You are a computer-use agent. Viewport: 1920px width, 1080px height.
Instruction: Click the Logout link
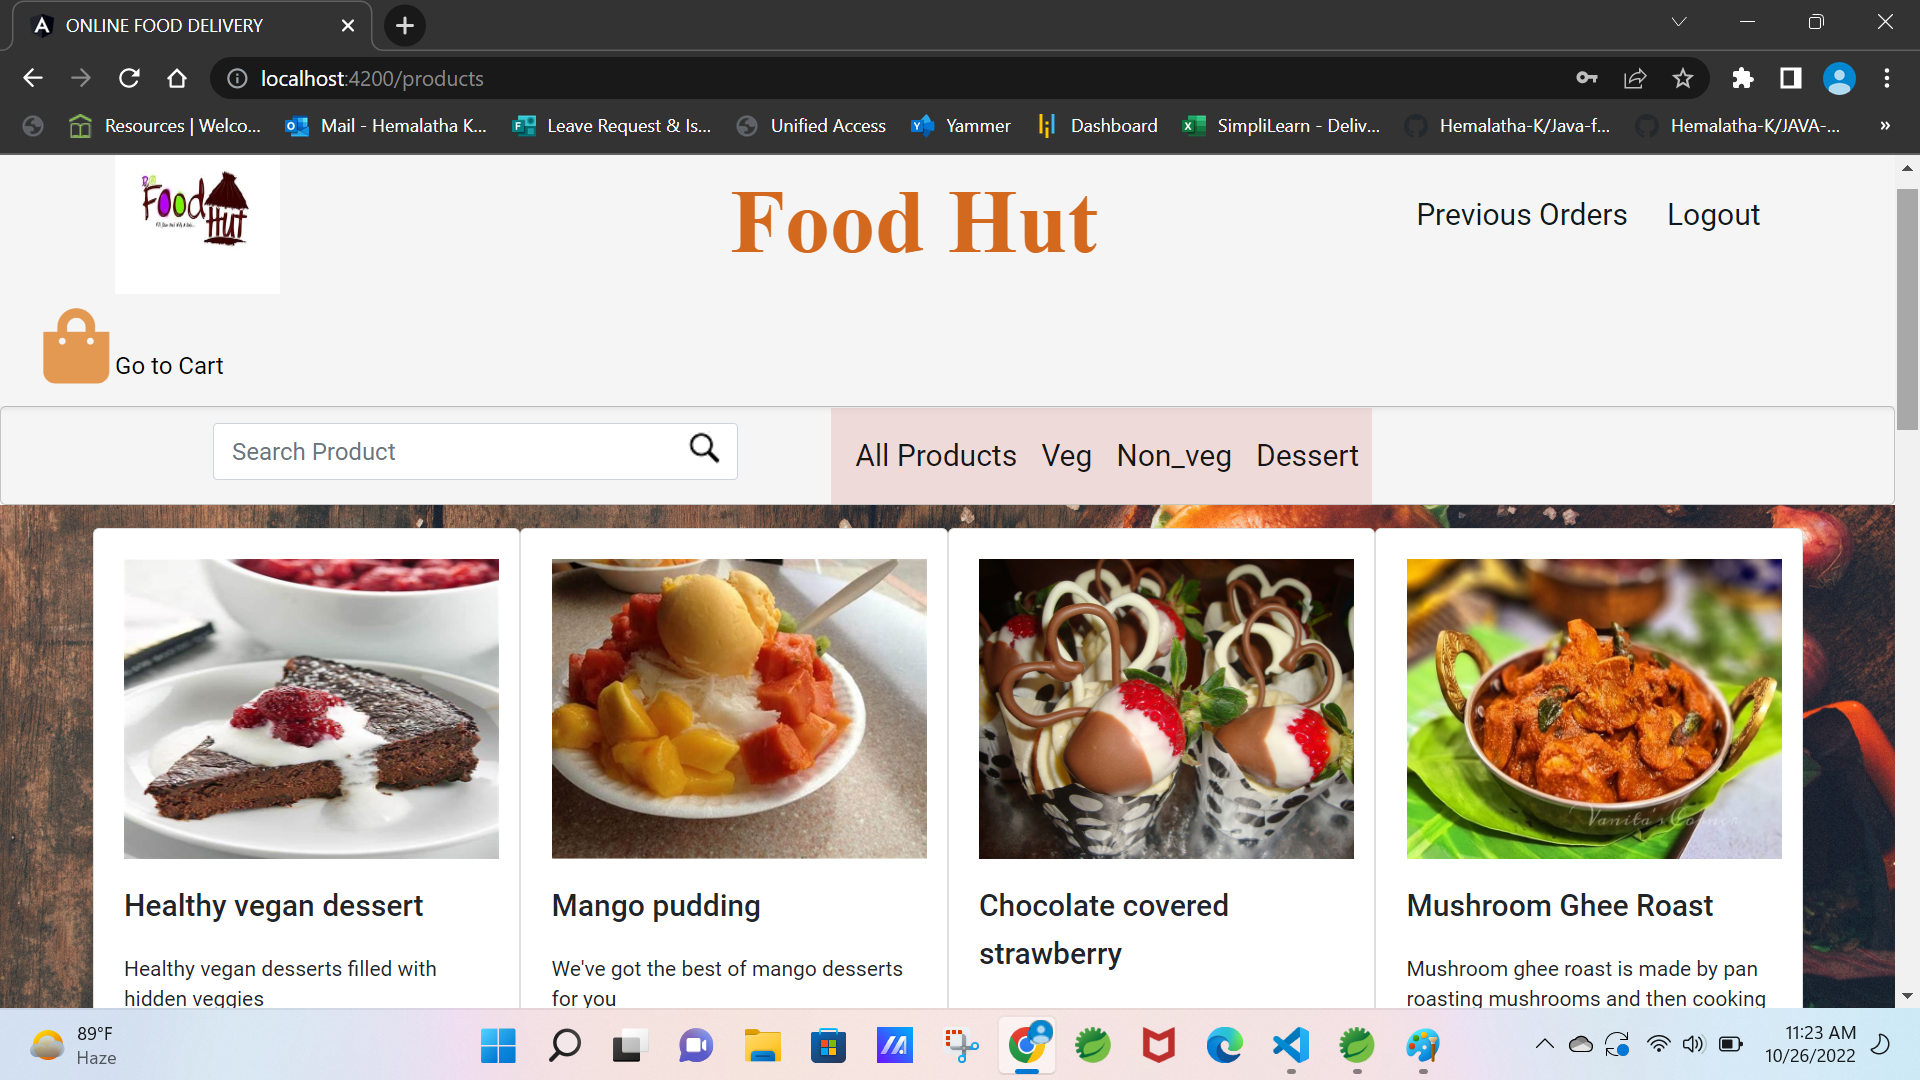pos(1713,215)
